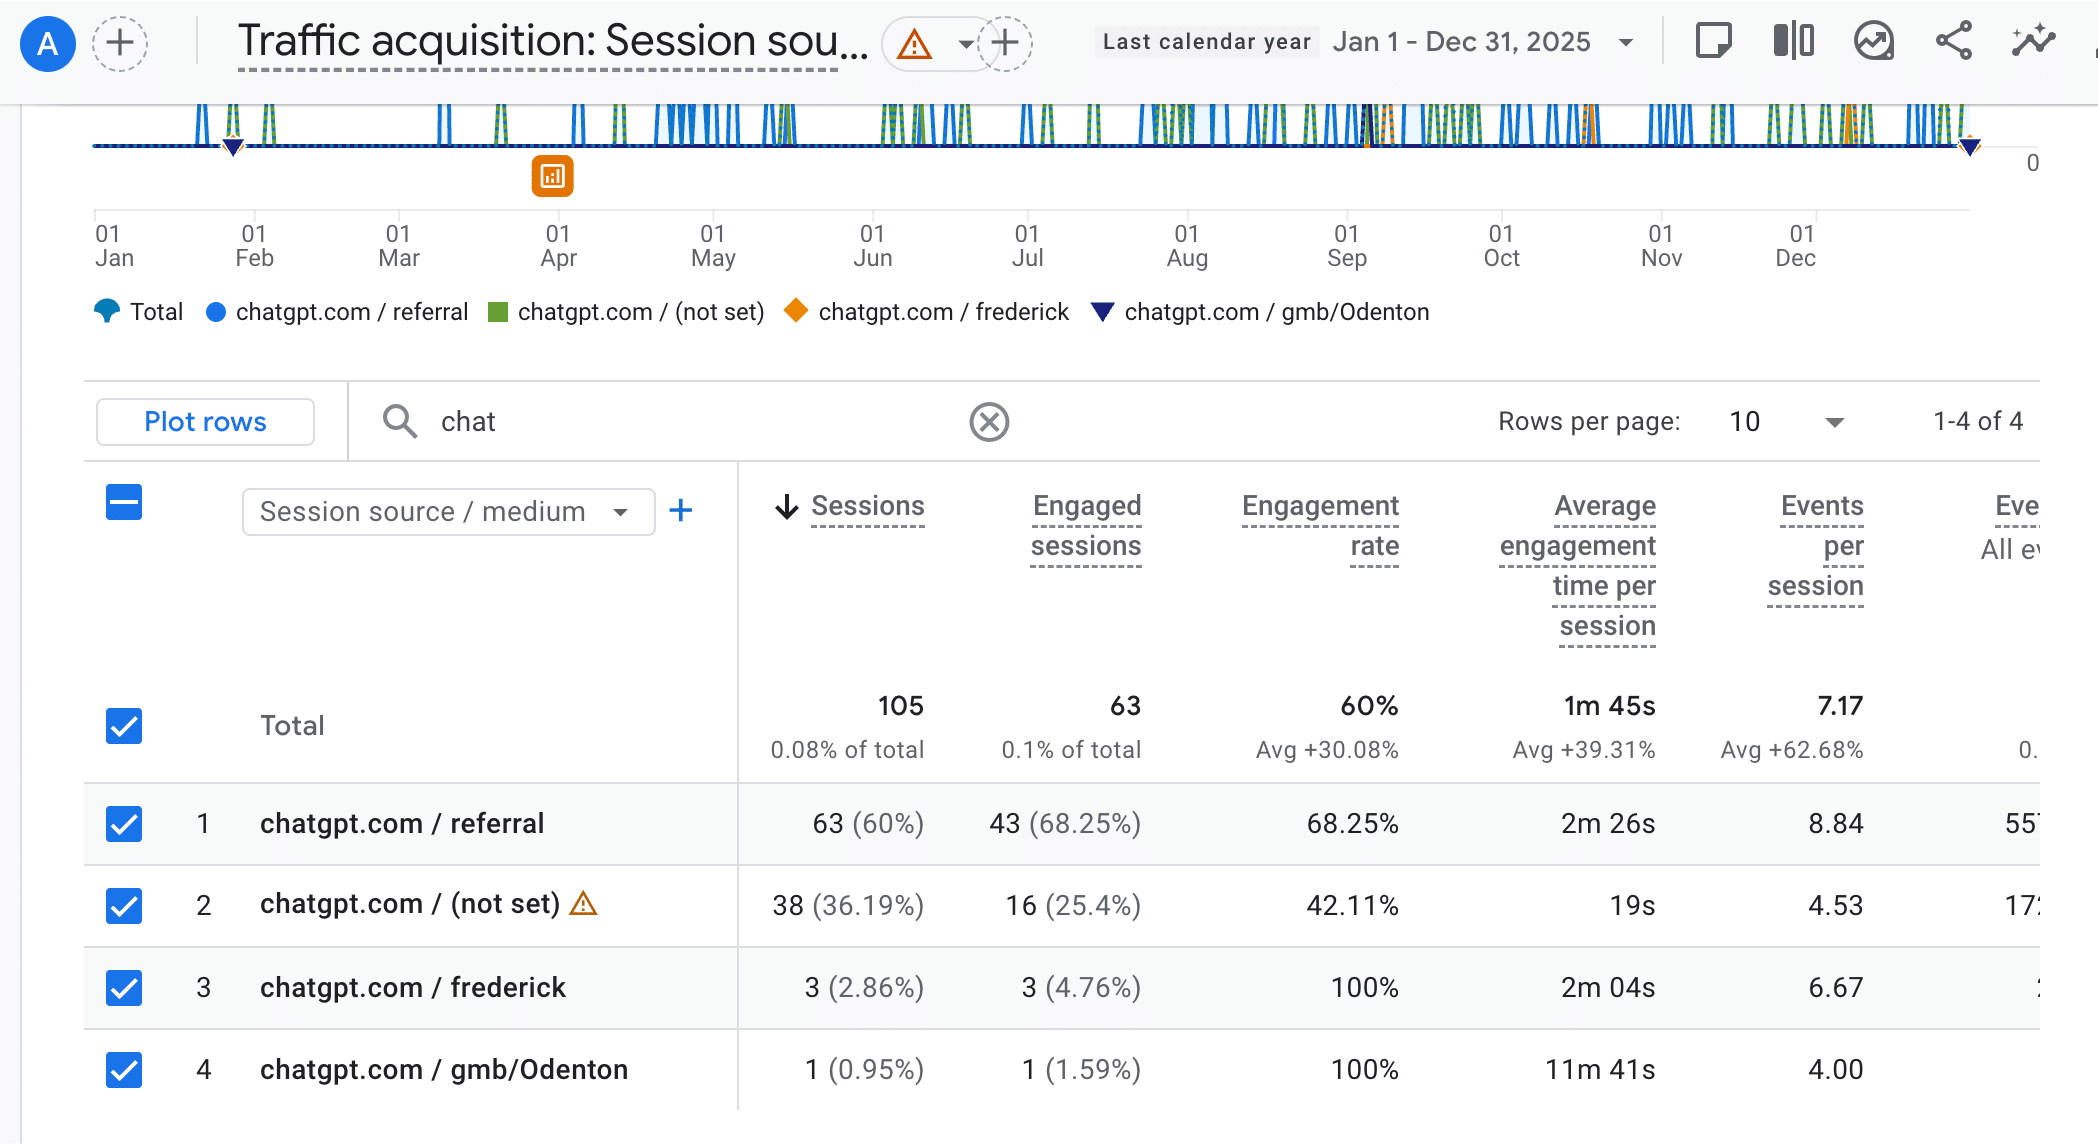Open the date range dropdown arrow
Viewport: 2098px width, 1144px height.
pos(1626,43)
